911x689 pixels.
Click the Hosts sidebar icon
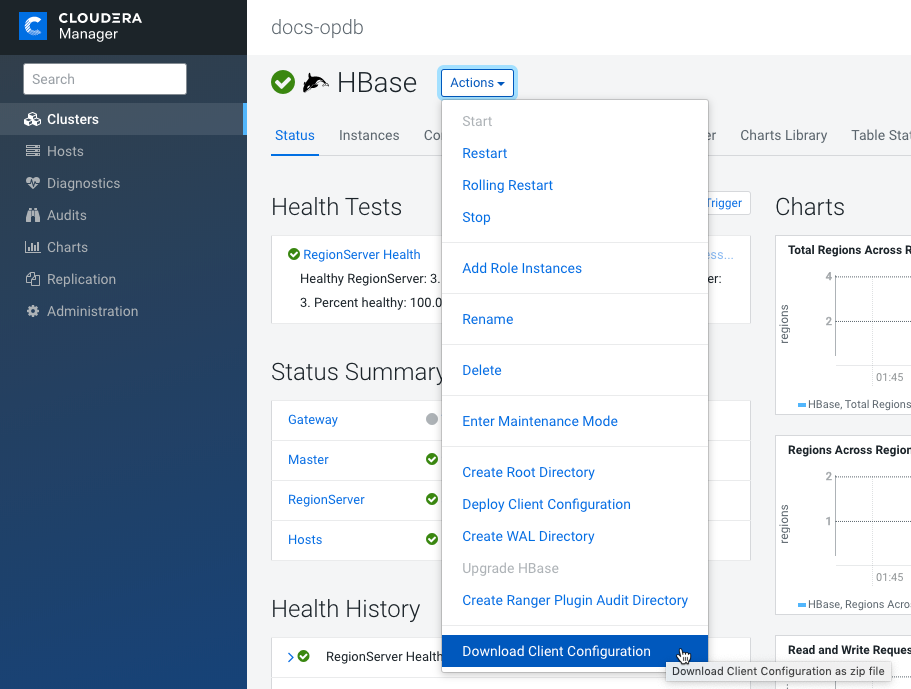coord(32,151)
